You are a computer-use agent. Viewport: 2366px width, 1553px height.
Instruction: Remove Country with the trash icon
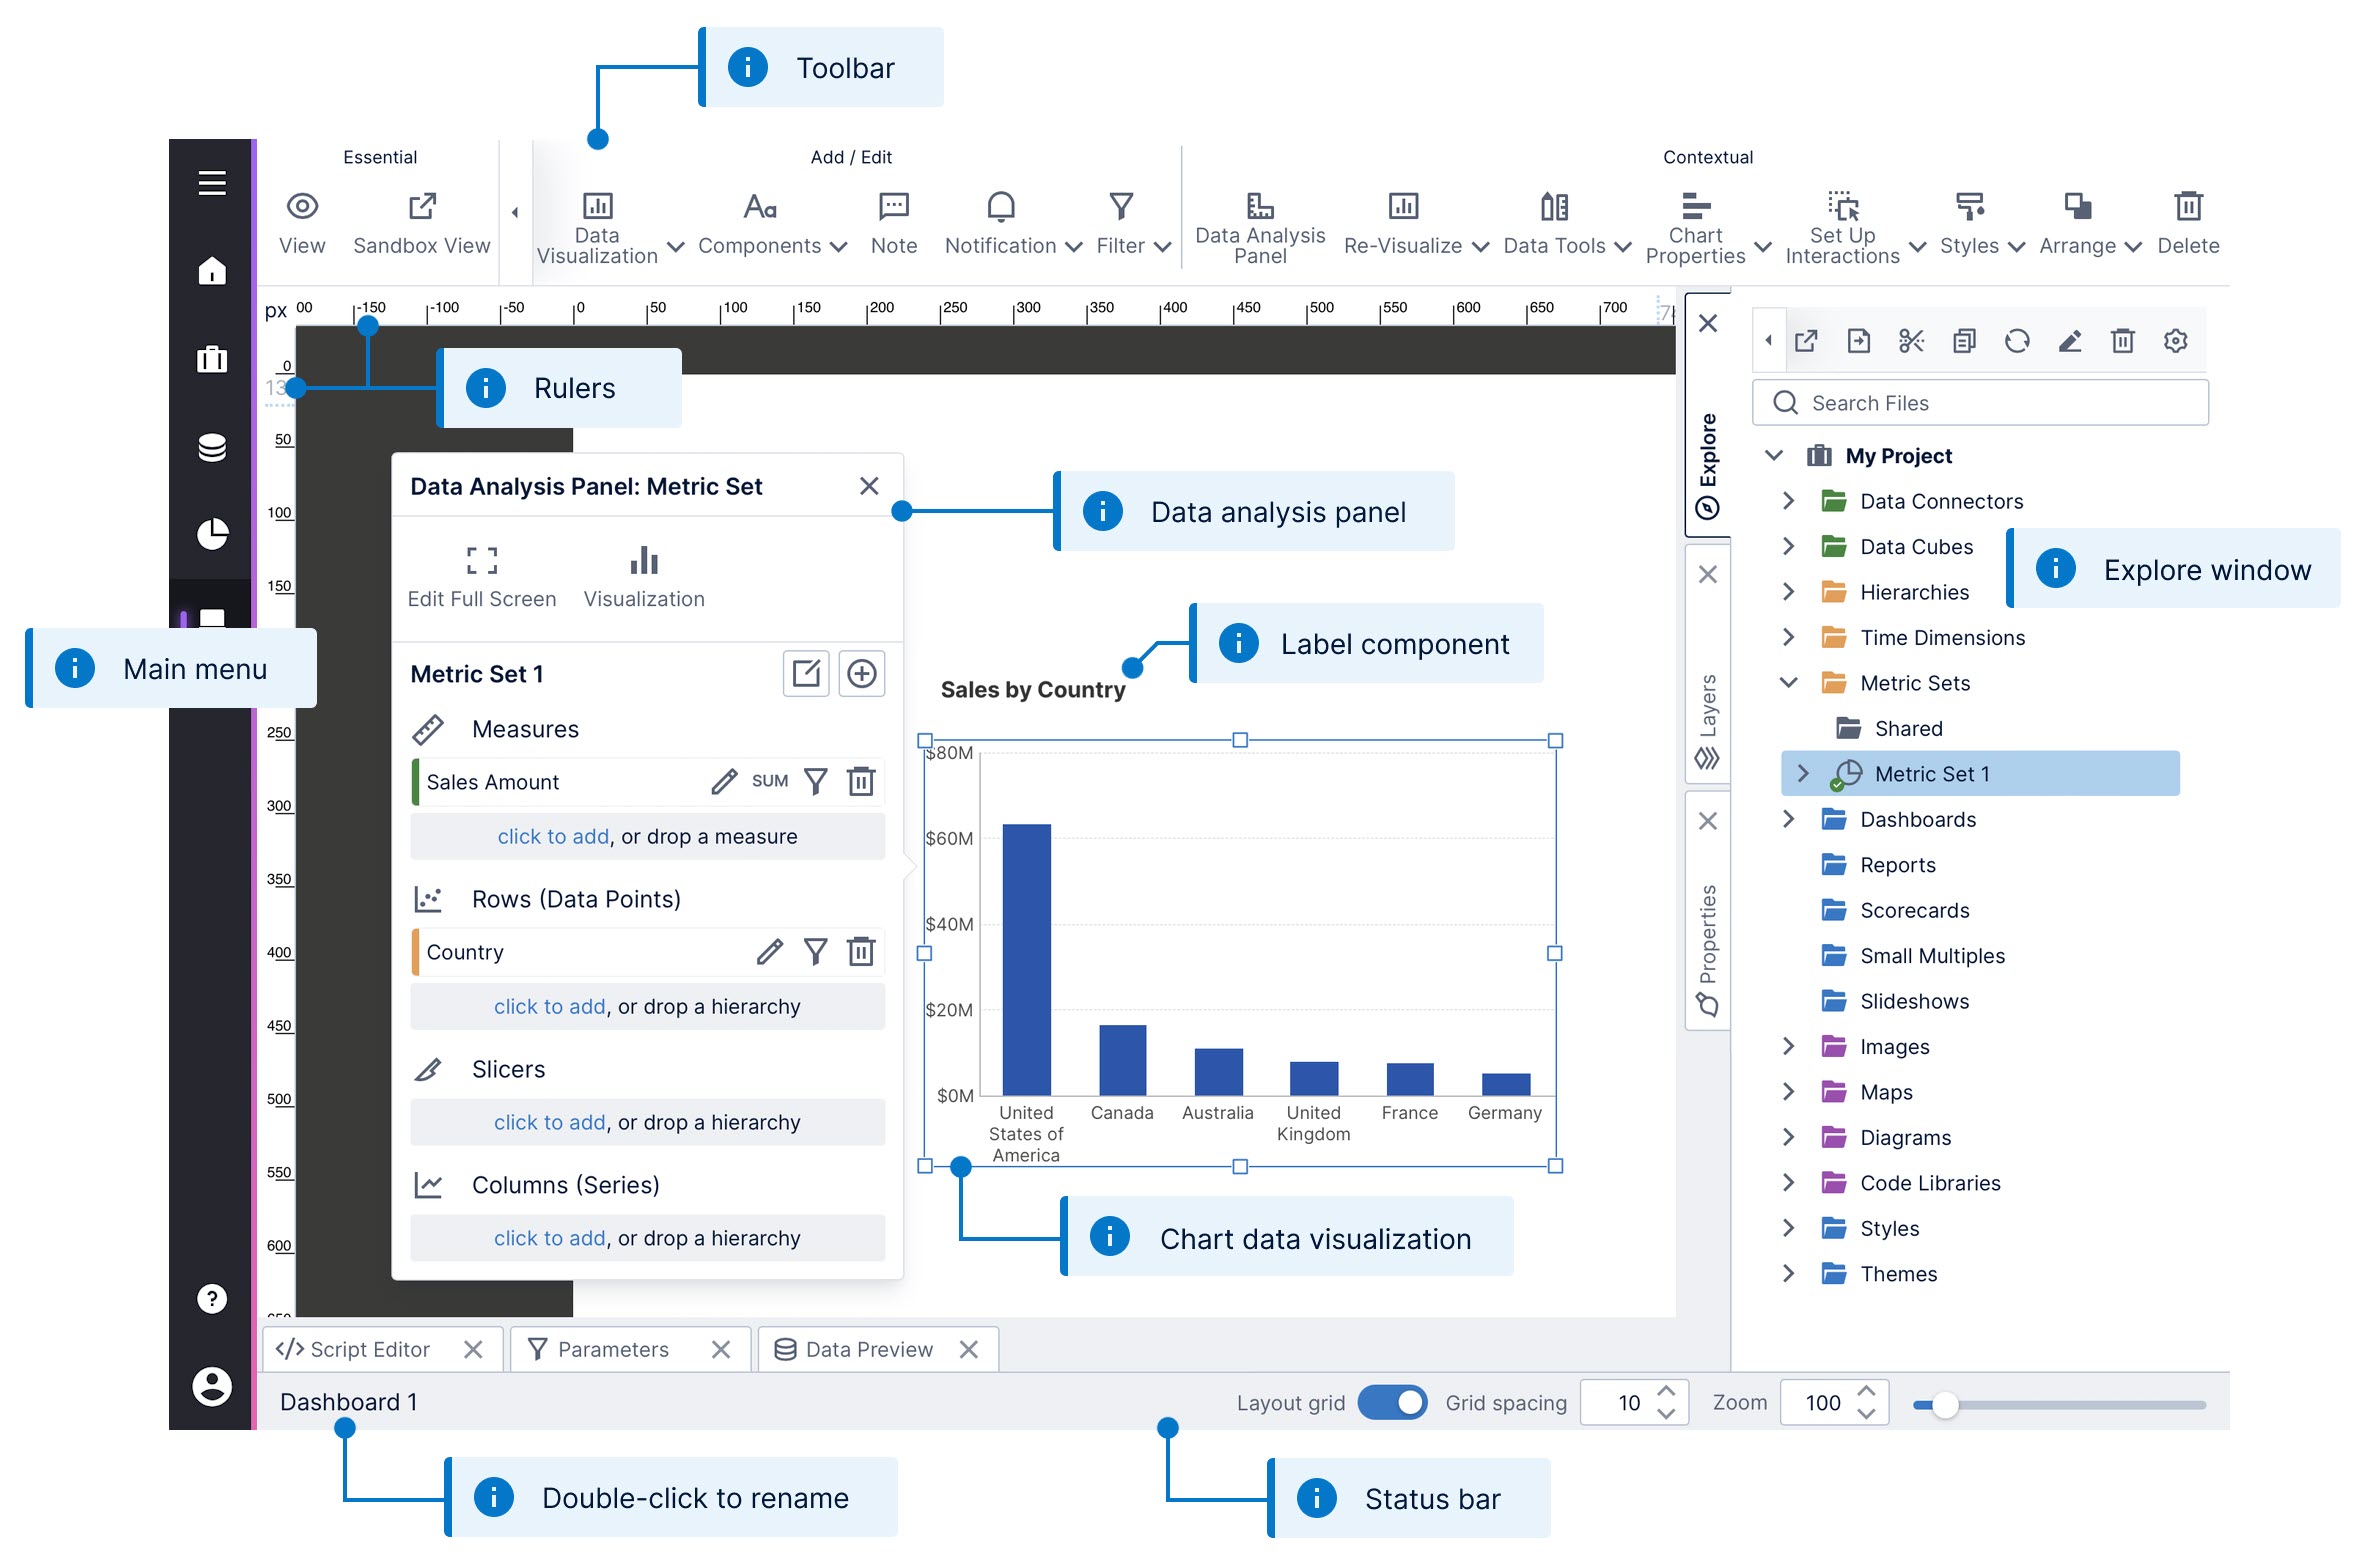(x=861, y=951)
